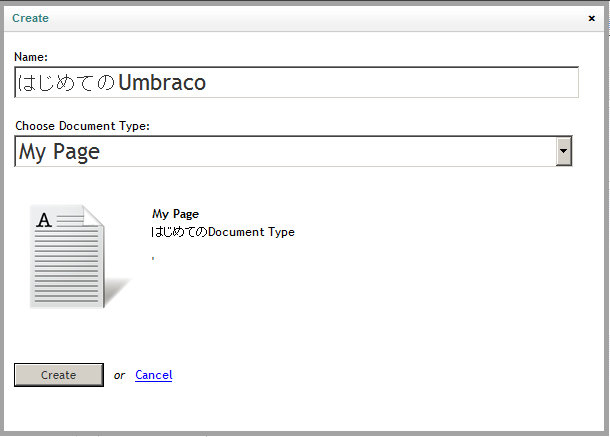The width and height of the screenshot is (610, 437).
Task: Click the Name input field
Action: pyautogui.click(x=296, y=82)
